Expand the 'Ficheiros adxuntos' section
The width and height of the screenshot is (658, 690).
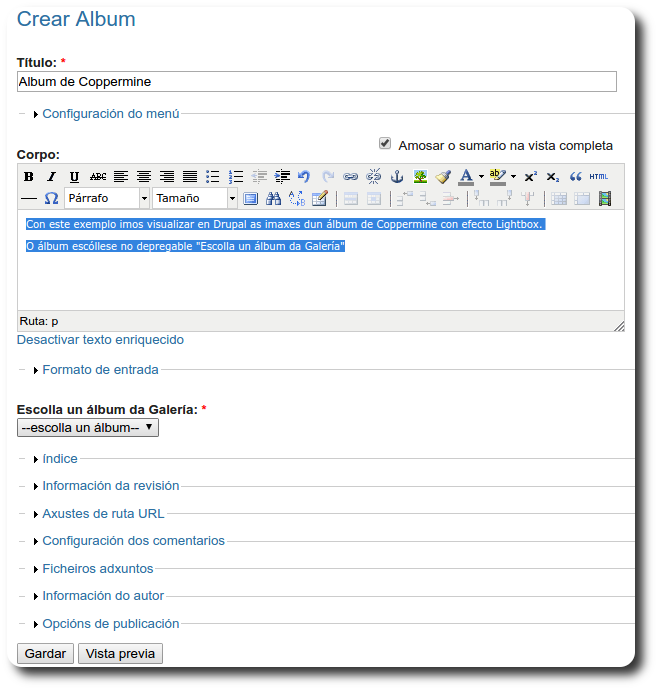click(x=97, y=569)
